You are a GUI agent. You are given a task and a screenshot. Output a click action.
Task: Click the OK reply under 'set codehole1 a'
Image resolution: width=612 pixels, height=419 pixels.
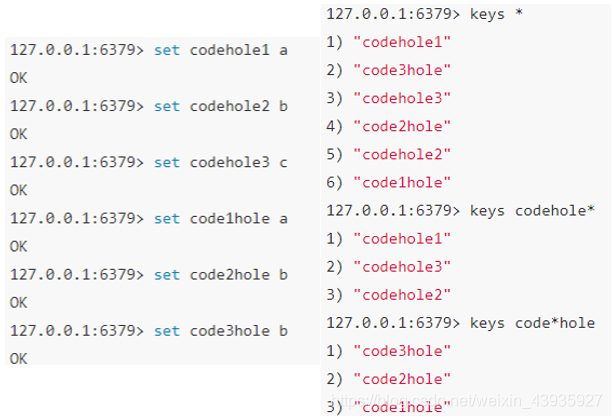click(19, 77)
